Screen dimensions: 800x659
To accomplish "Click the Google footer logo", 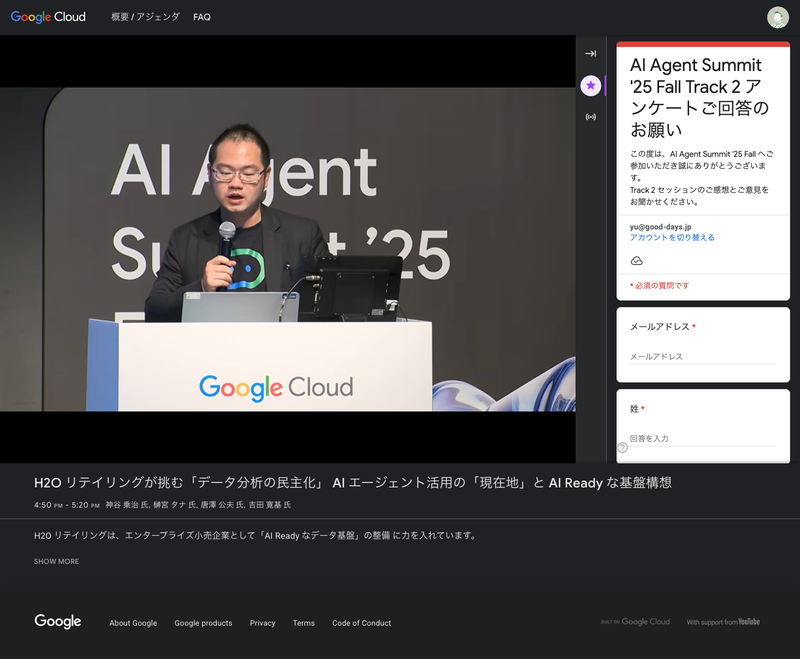I will [x=58, y=621].
